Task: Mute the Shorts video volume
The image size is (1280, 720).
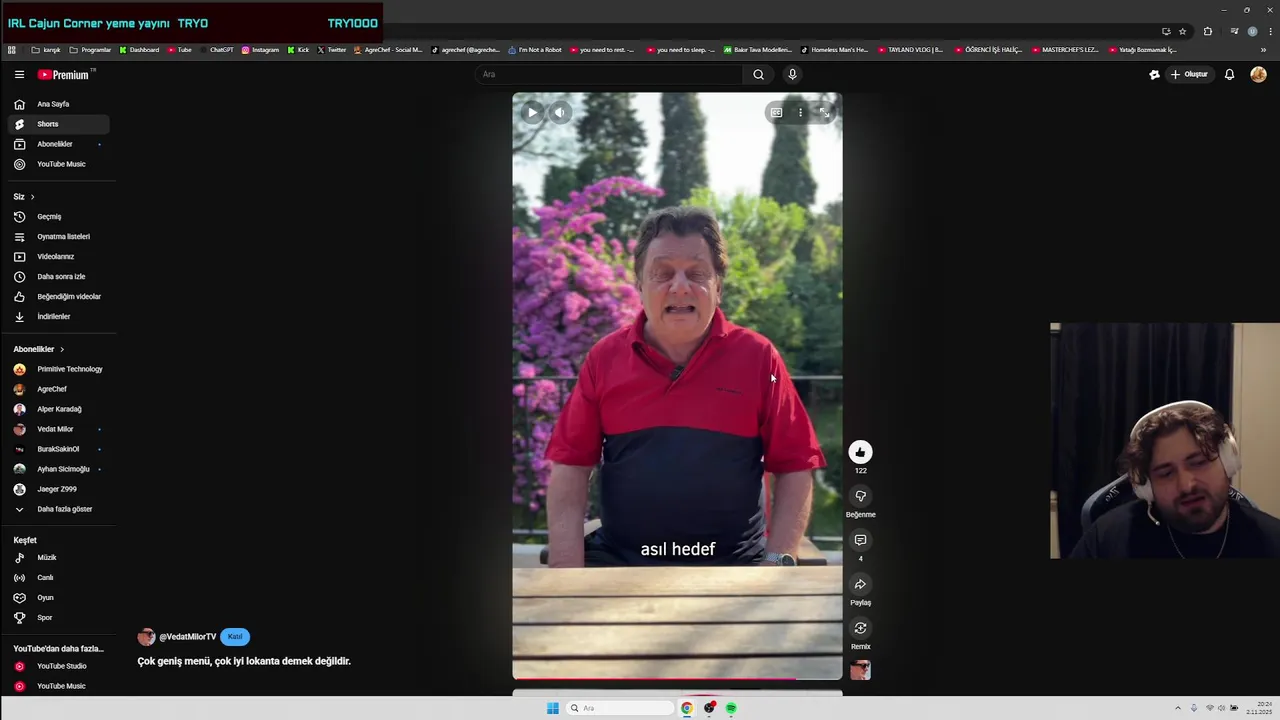Action: 560,112
